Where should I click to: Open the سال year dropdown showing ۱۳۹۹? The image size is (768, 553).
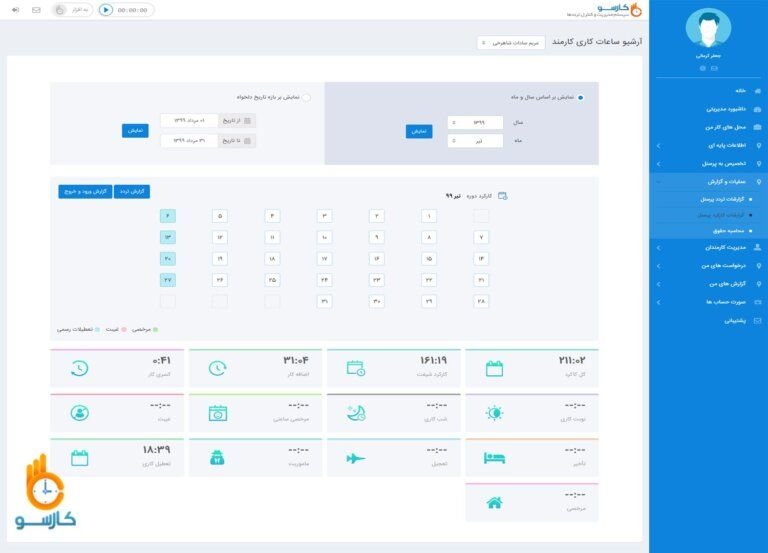point(475,122)
